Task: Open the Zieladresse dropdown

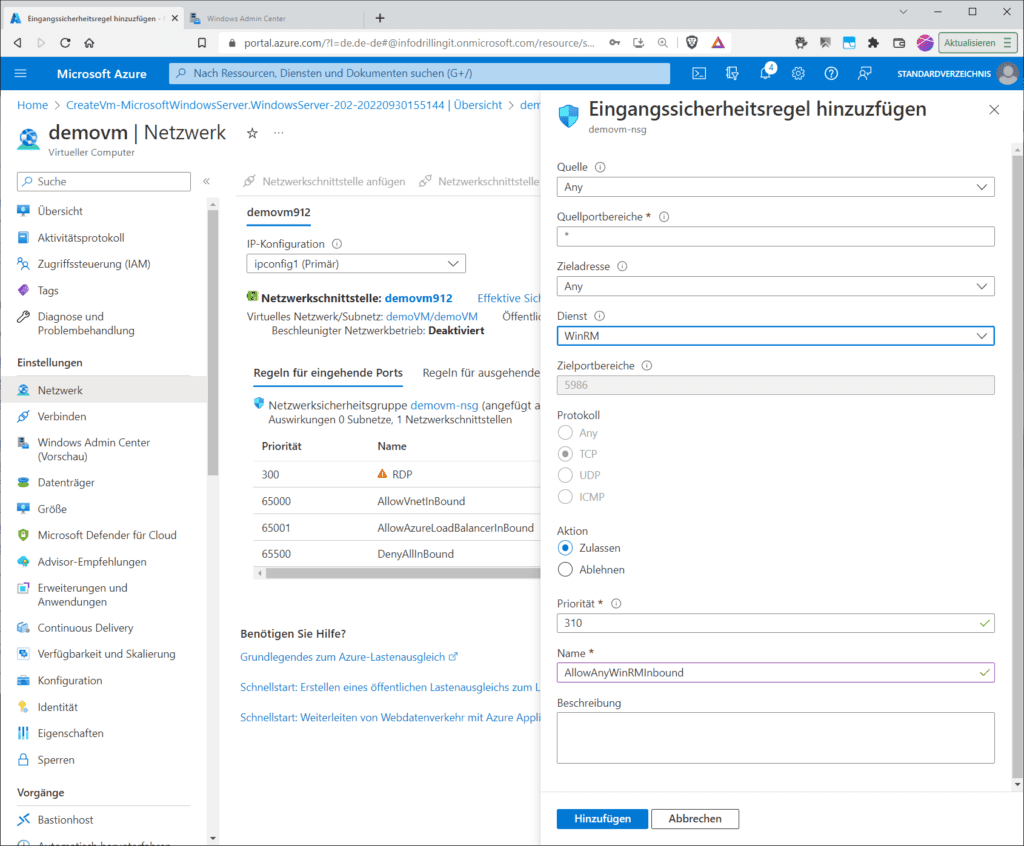Action: 775,286
